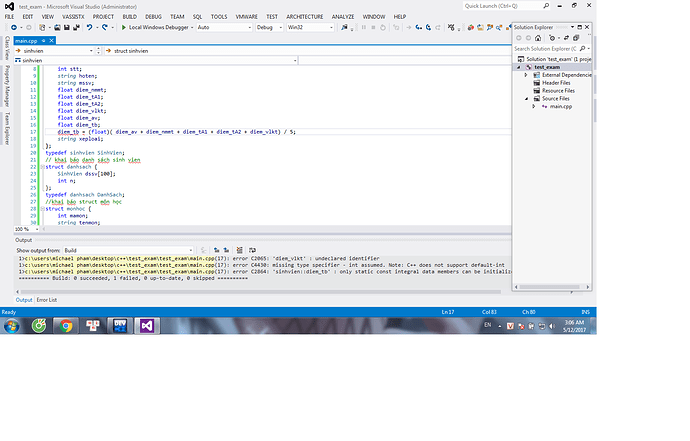690x441 pixels.
Task: Open the Class View side tab
Action: tap(7, 48)
